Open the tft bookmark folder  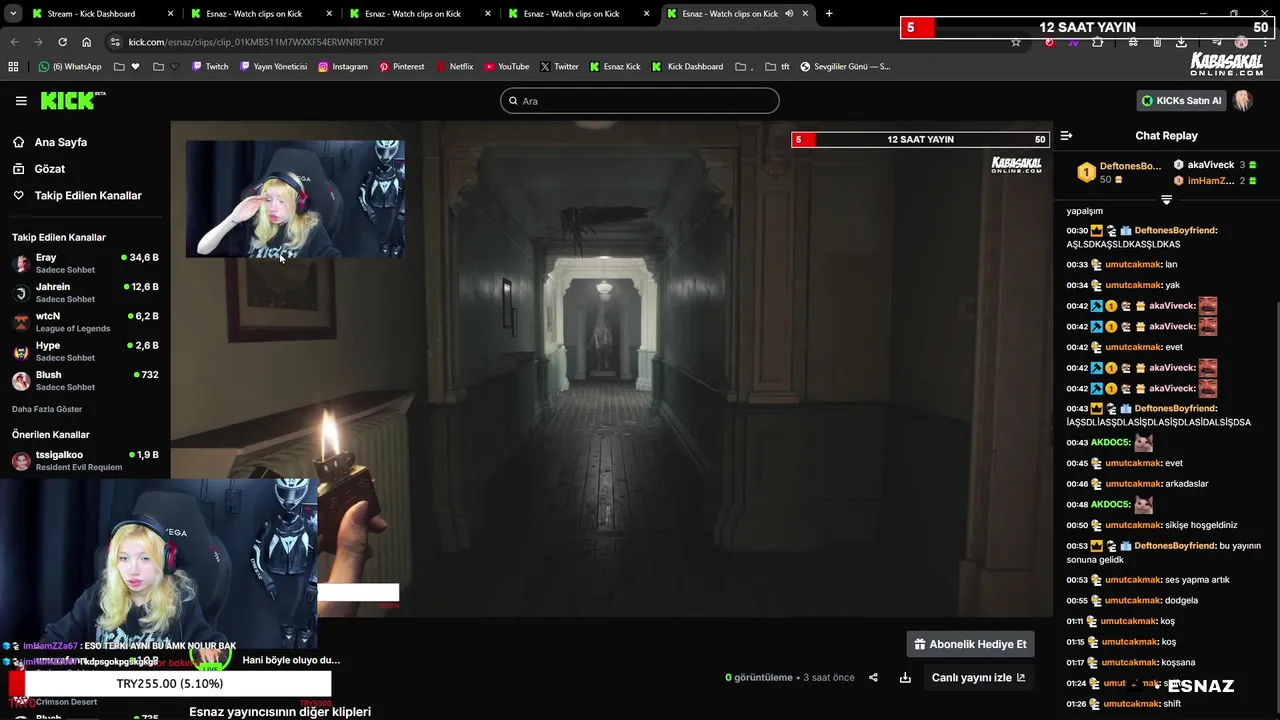(x=777, y=67)
